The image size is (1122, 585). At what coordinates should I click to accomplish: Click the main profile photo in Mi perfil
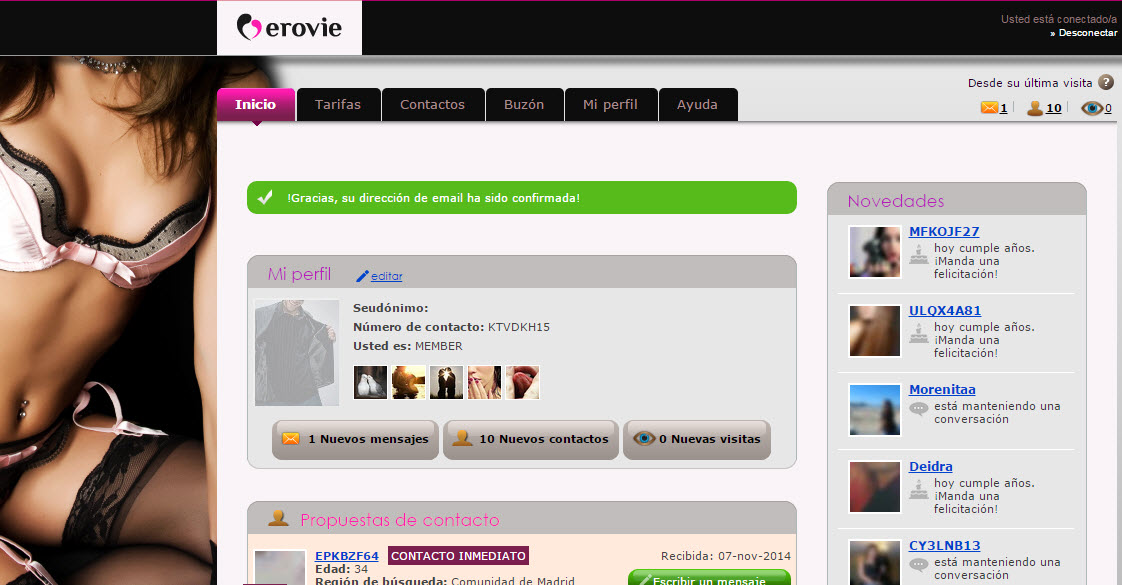[x=297, y=353]
